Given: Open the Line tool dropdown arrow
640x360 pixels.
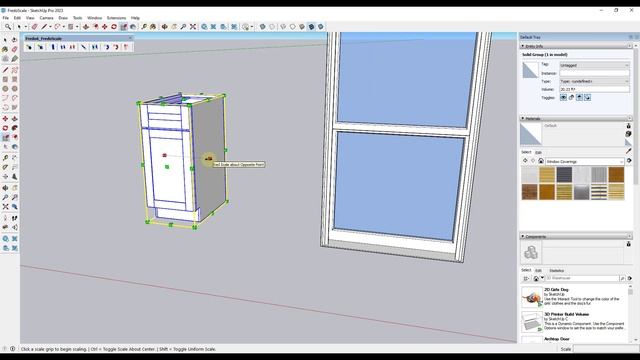Looking at the screenshot, I should (50, 27).
